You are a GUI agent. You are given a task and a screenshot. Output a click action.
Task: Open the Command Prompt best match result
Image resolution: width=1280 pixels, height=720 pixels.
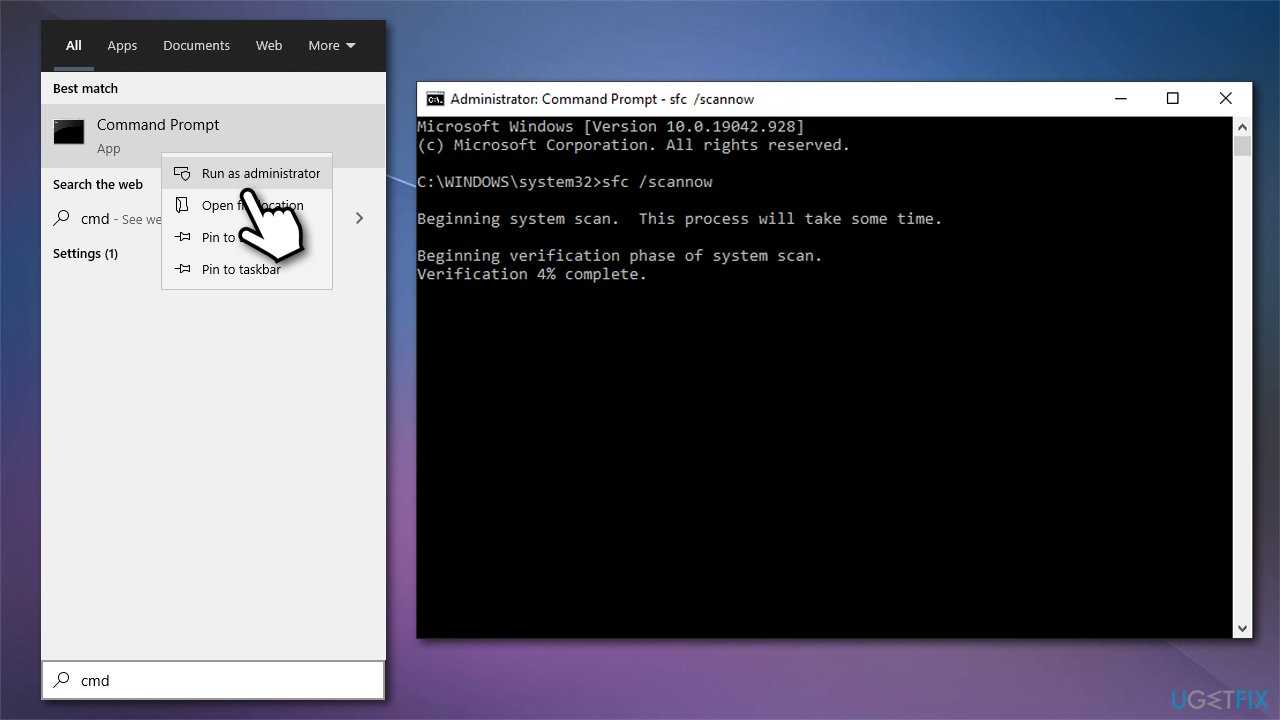pyautogui.click(x=213, y=135)
